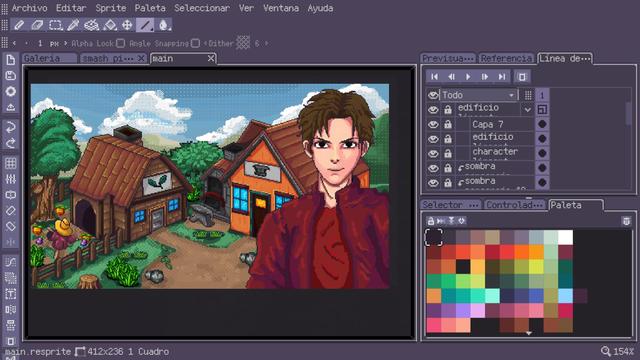
Task: Increase brush size with right arrow
Action: click(66, 43)
